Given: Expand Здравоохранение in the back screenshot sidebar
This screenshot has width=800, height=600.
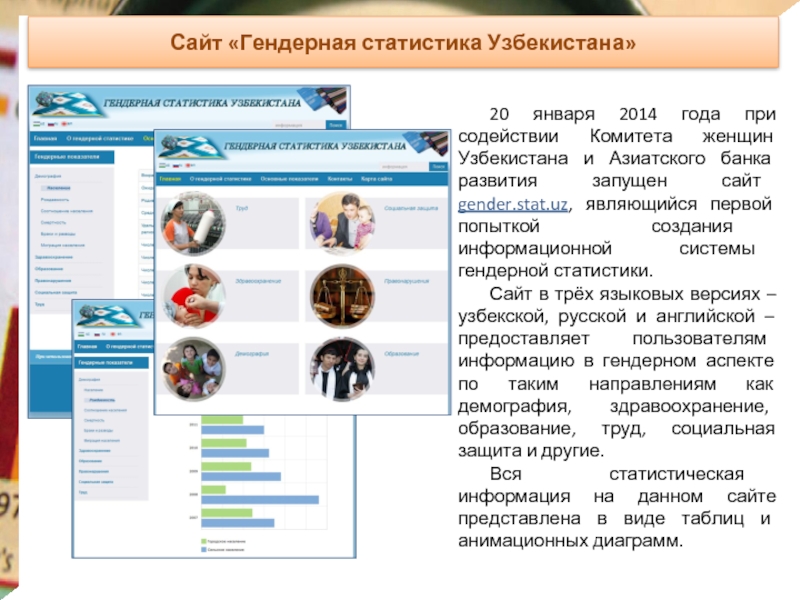Looking at the screenshot, I should click(x=55, y=256).
